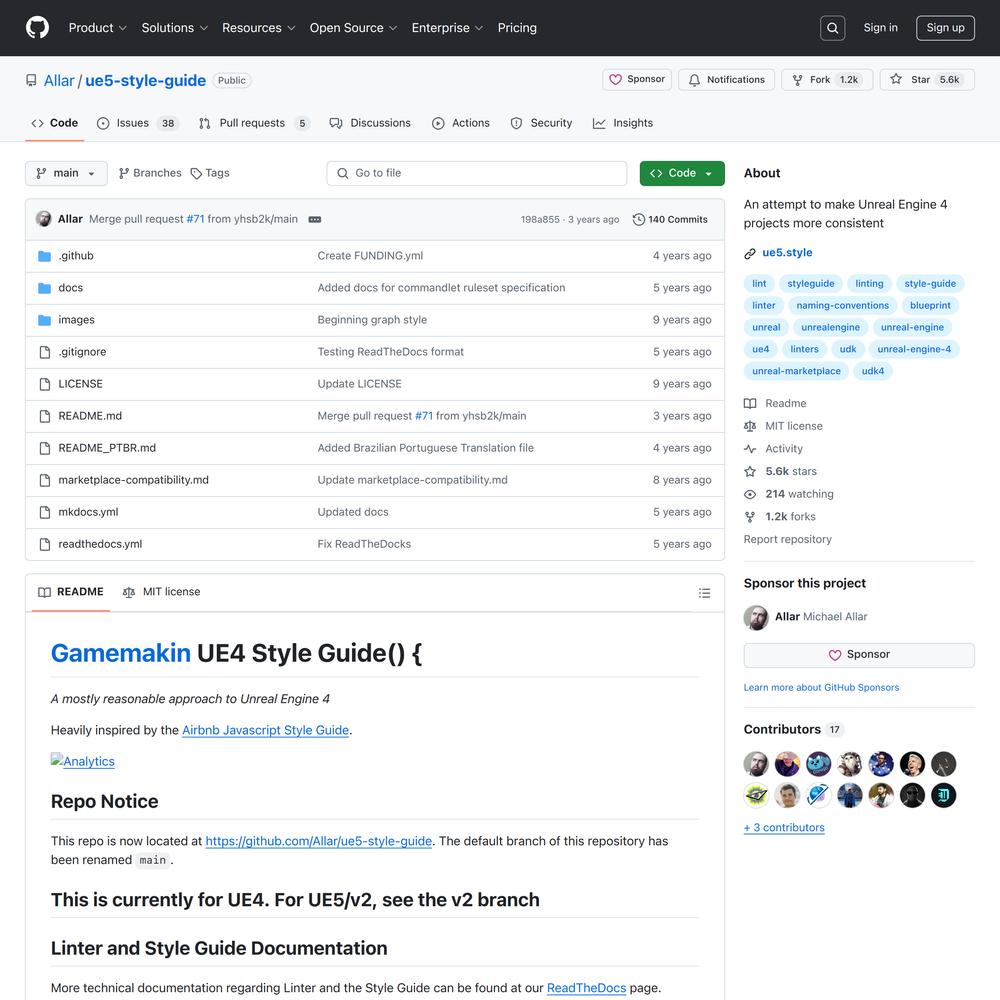Click the search magnifier icon in header

832,28
